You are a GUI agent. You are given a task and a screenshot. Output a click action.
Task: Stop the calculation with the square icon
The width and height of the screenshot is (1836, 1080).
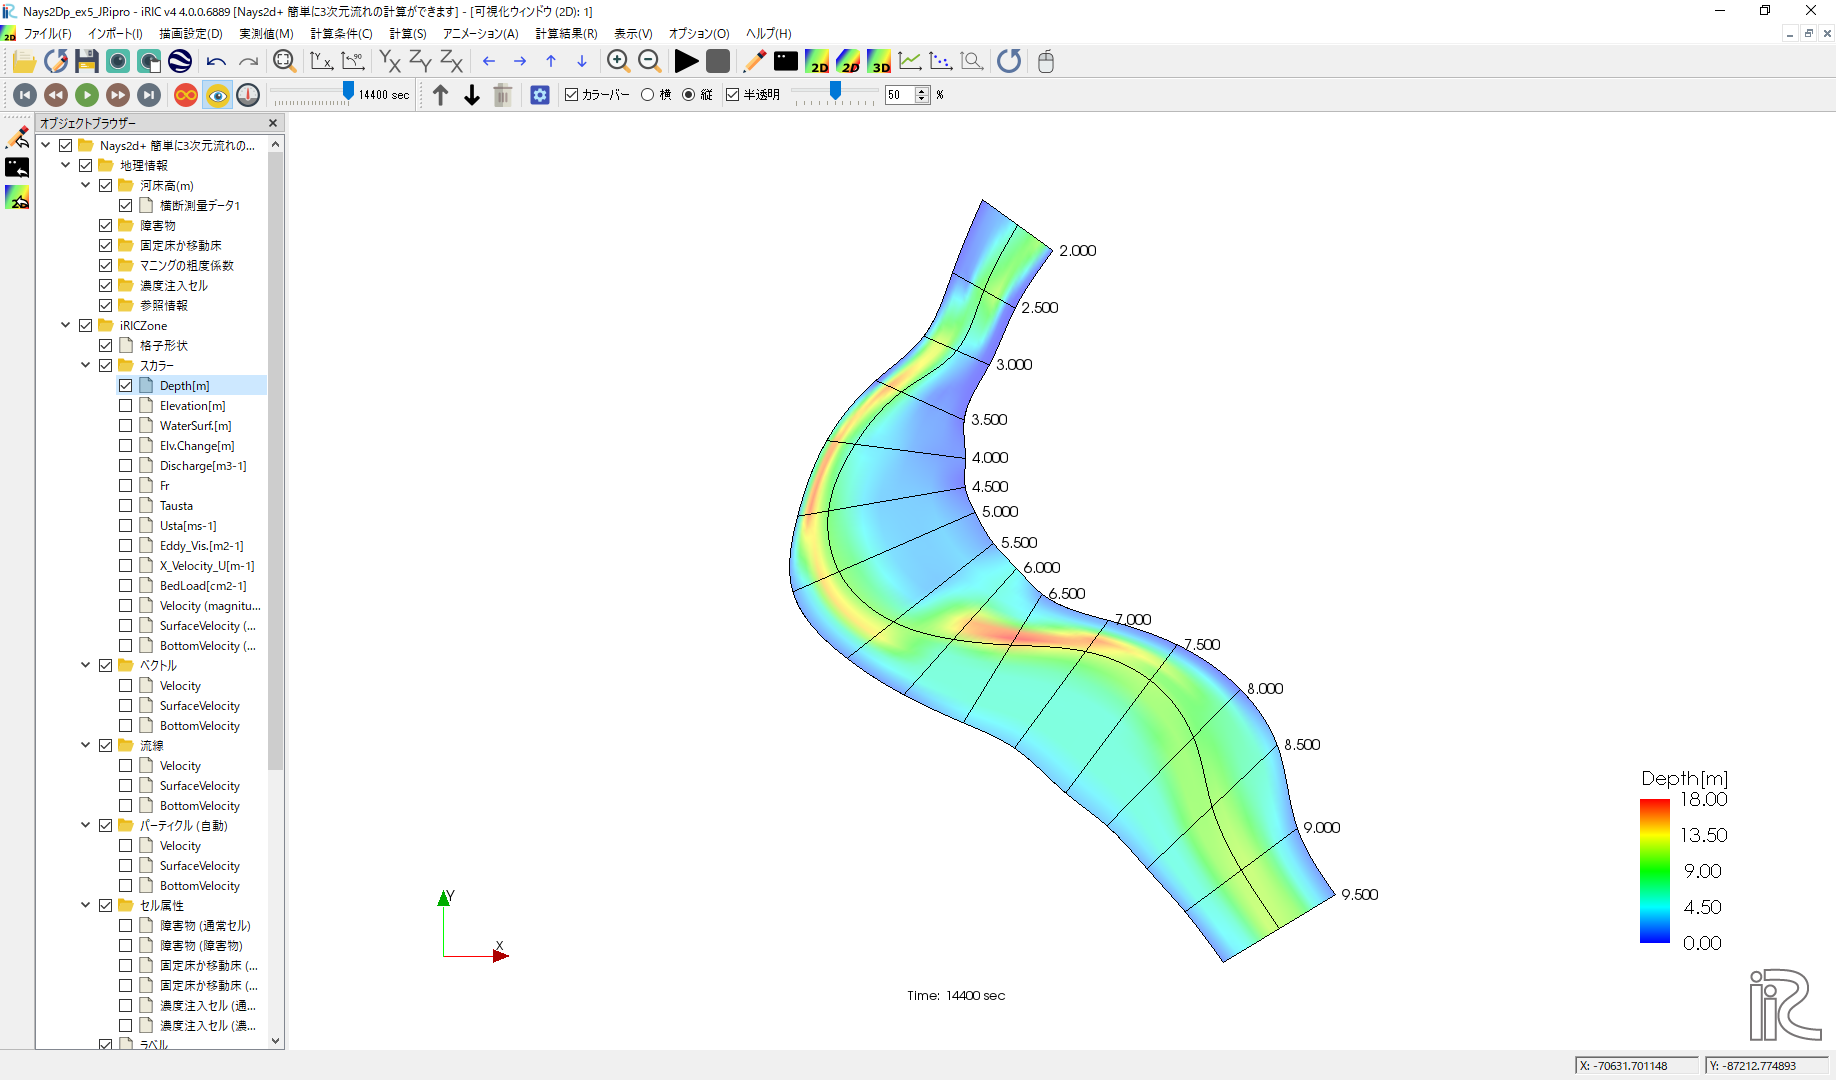pos(718,61)
